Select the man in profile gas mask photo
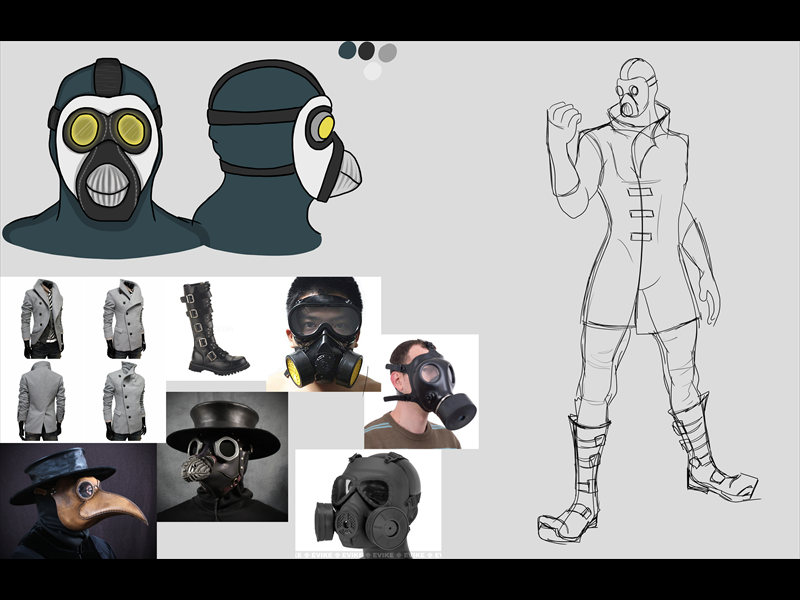The height and width of the screenshot is (600, 800). tap(421, 391)
